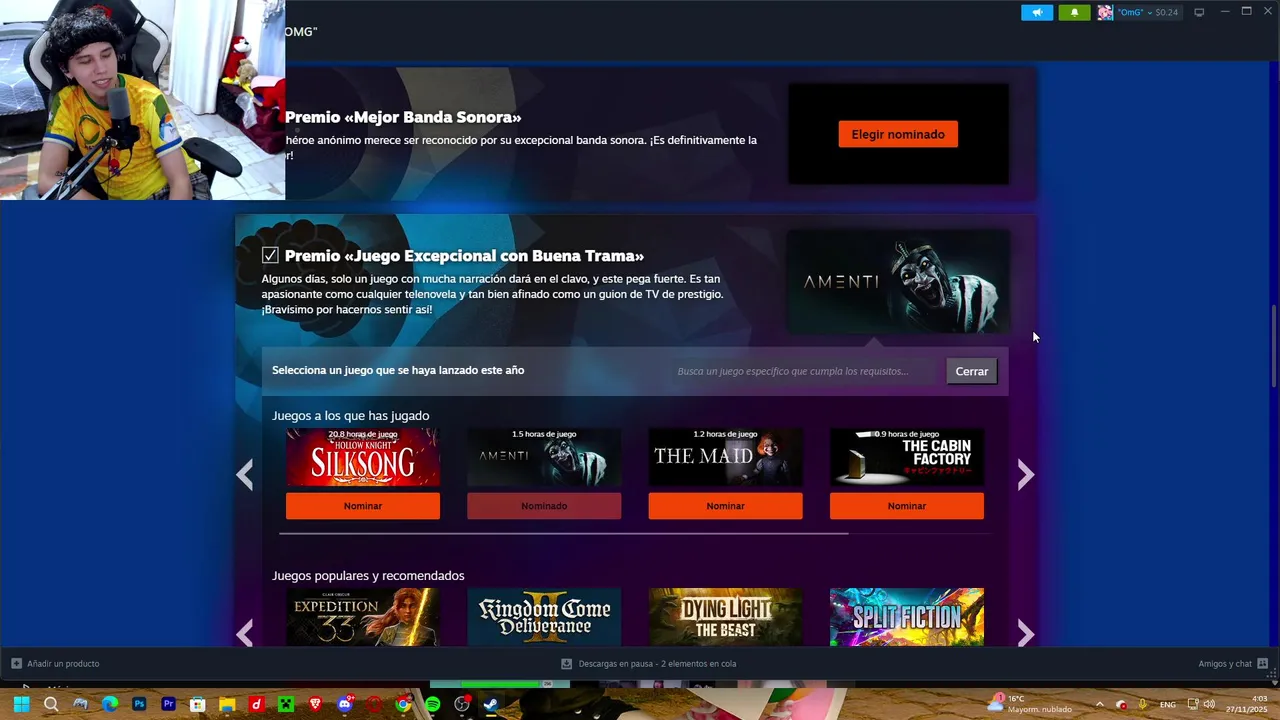
Task: Click the played games carousel scrollbar
Action: 564,533
